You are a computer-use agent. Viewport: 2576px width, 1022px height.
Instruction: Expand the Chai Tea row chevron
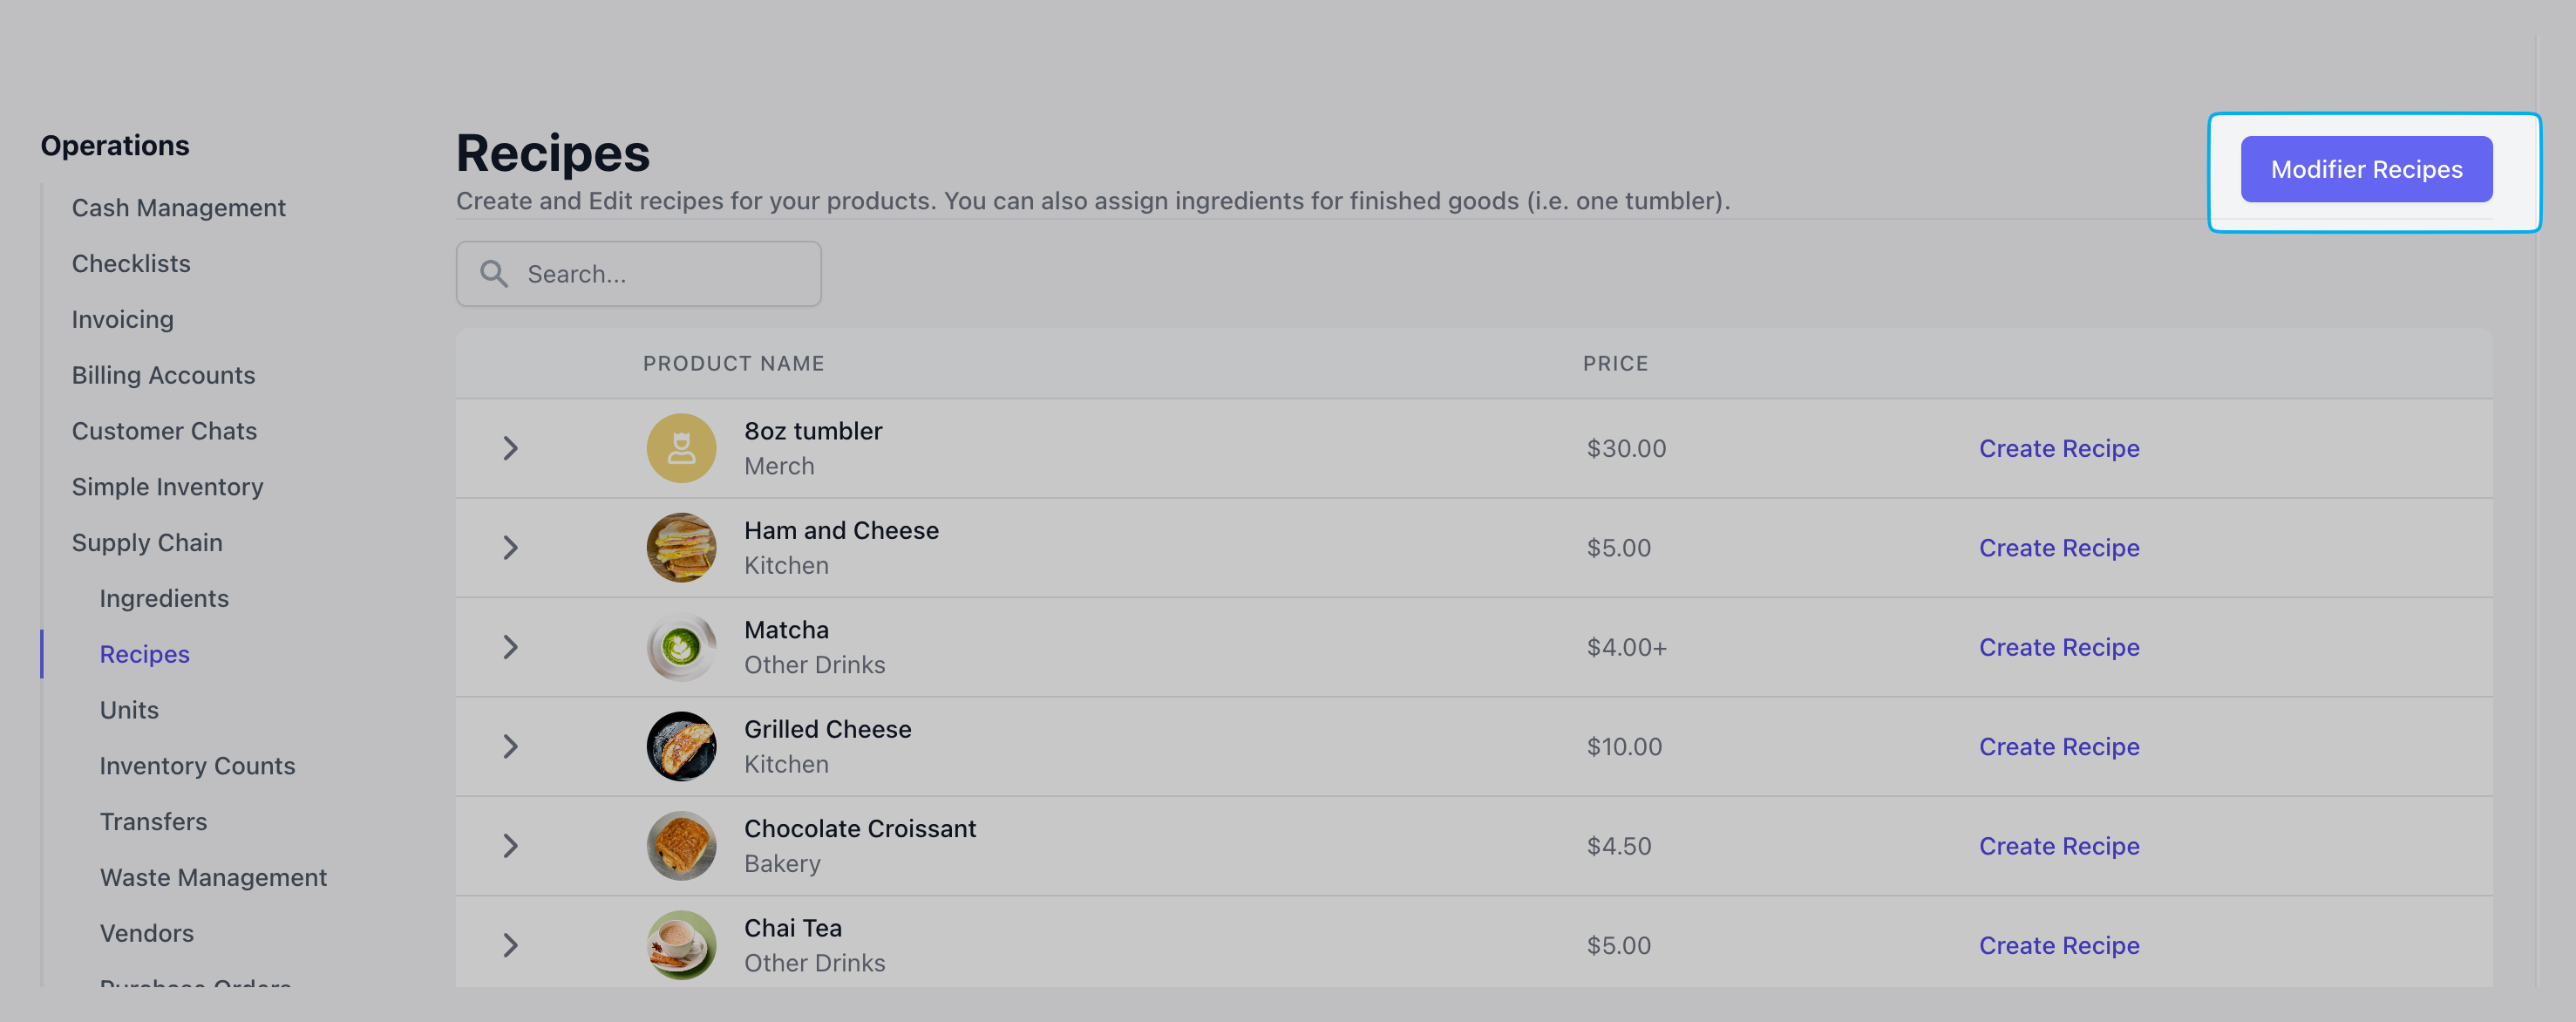tap(510, 945)
